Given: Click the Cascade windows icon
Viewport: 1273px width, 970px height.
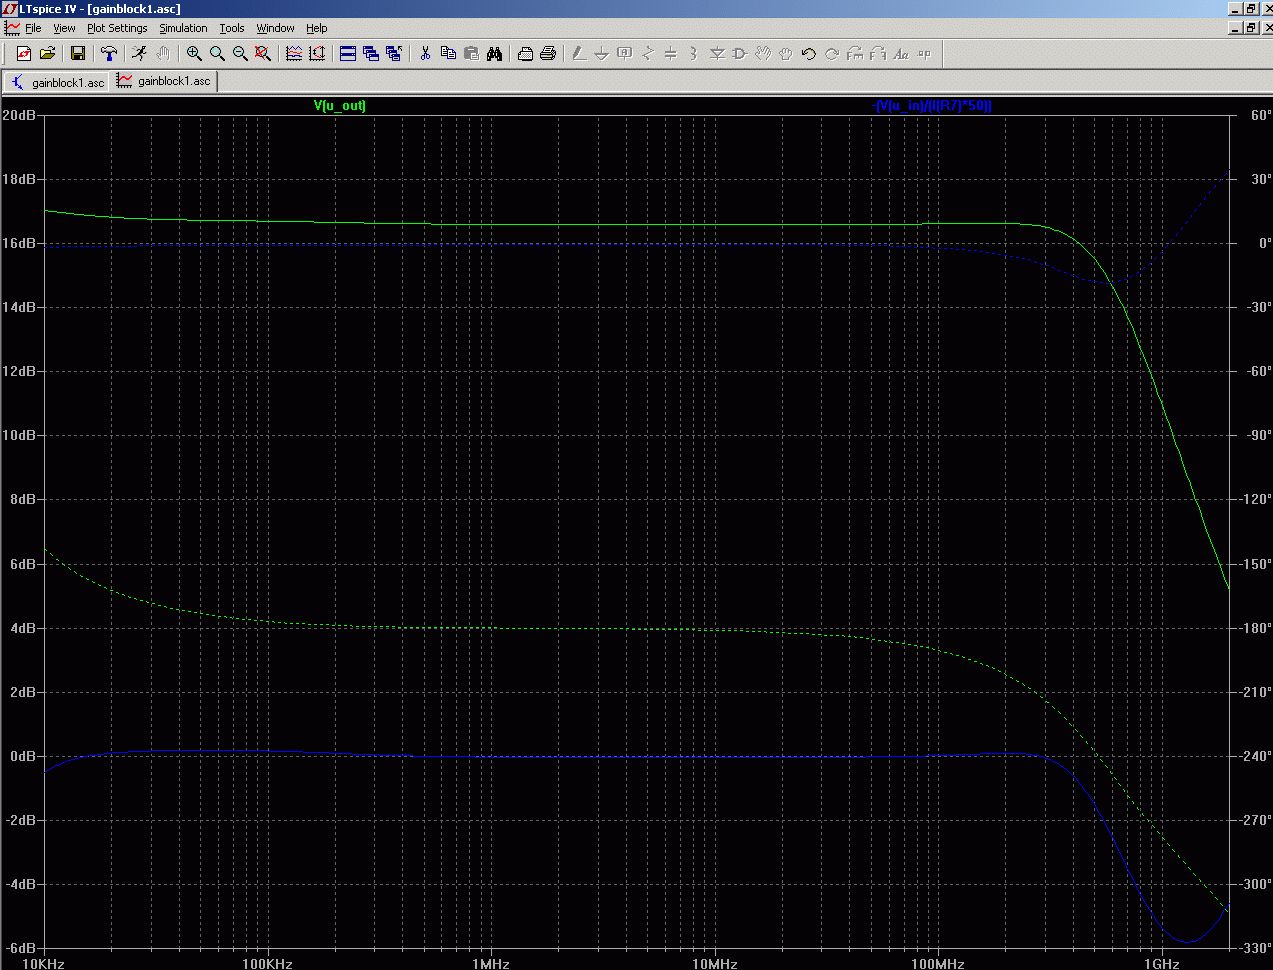Looking at the screenshot, I should [371, 53].
